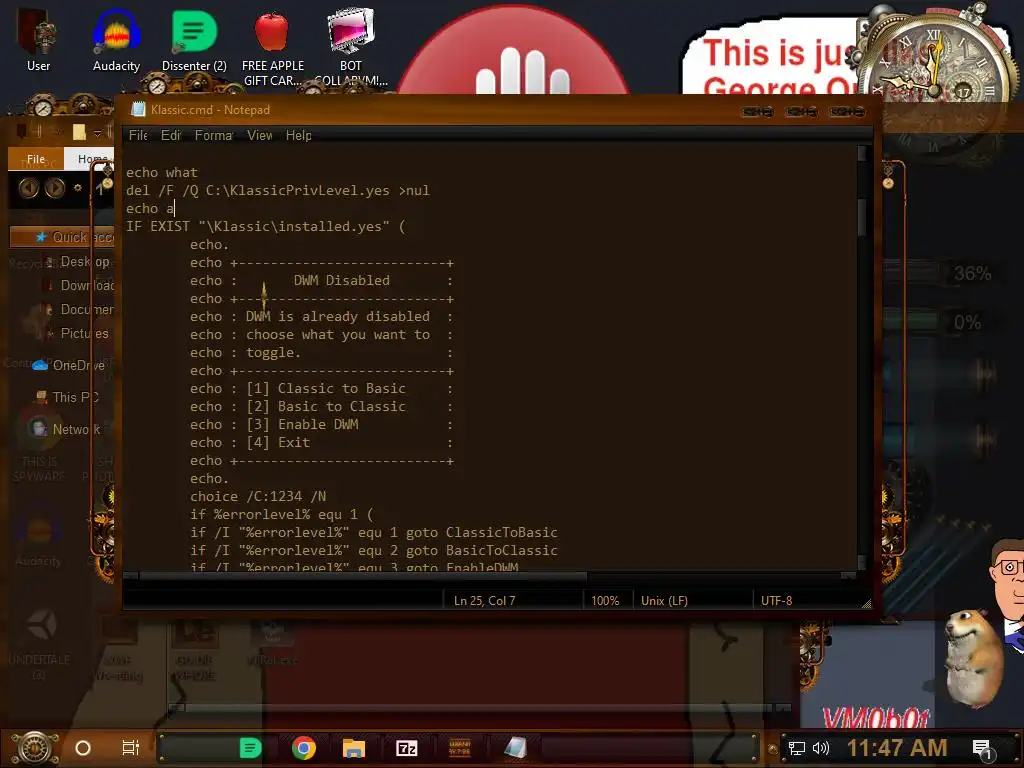Select Pictures in Explorer navigation pane
This screenshot has height=768, width=1024.
[x=78, y=333]
